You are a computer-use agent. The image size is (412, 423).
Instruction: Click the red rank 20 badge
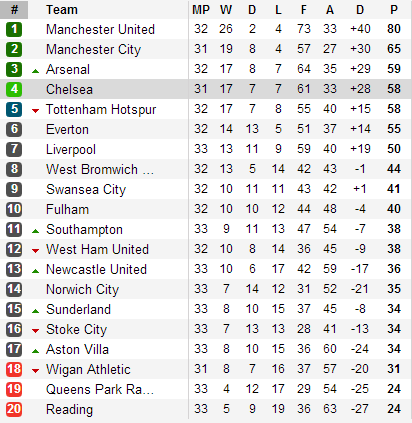pos(14,409)
